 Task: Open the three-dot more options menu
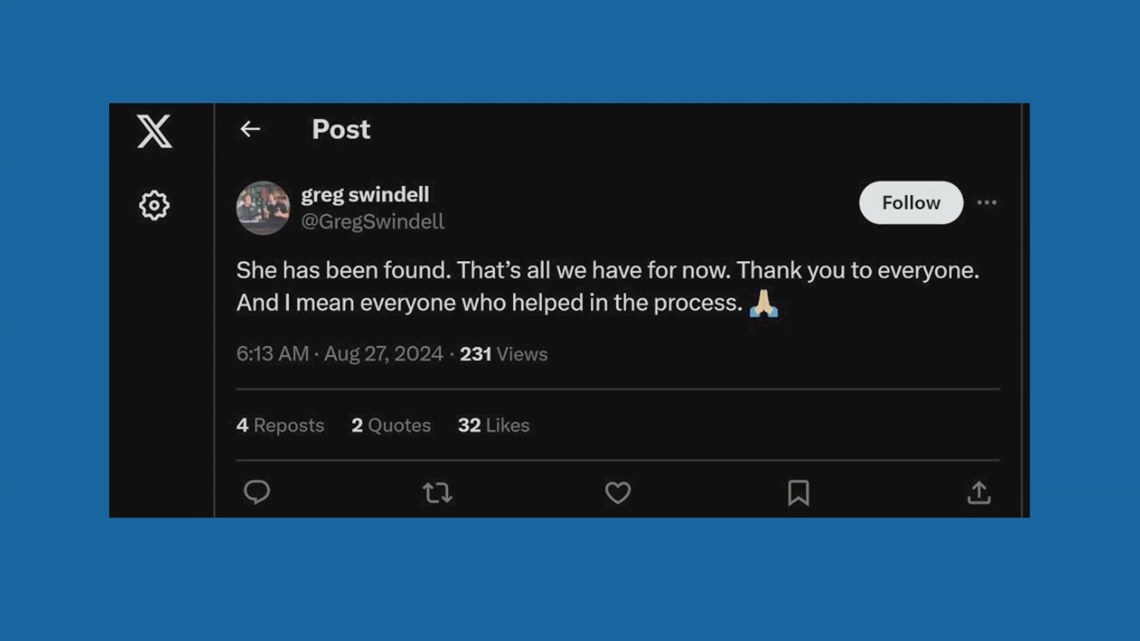(987, 203)
